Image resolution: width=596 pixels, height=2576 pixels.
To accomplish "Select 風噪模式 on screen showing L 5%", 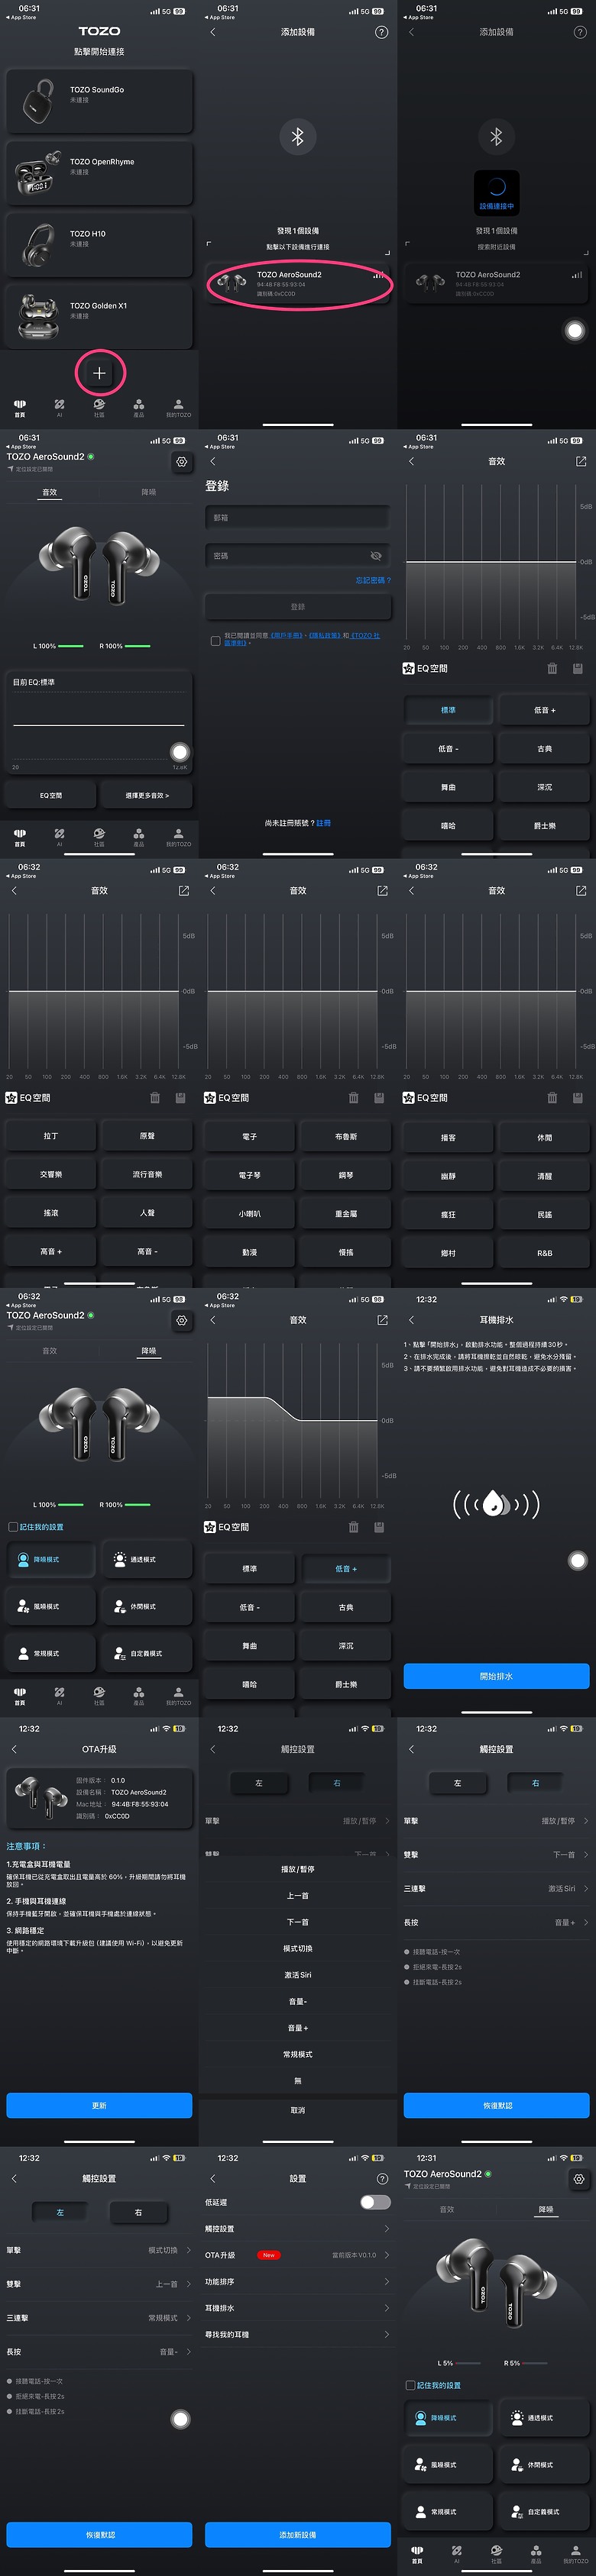I will pos(448,2465).
